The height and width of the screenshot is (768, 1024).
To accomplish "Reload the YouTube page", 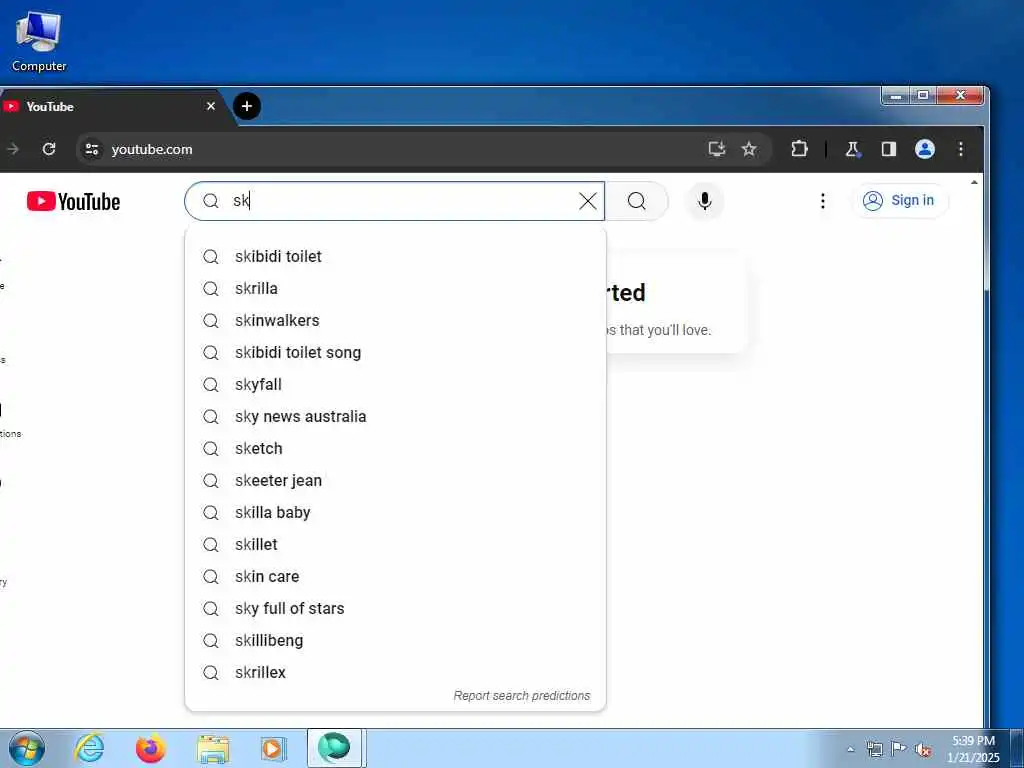I will [49, 149].
